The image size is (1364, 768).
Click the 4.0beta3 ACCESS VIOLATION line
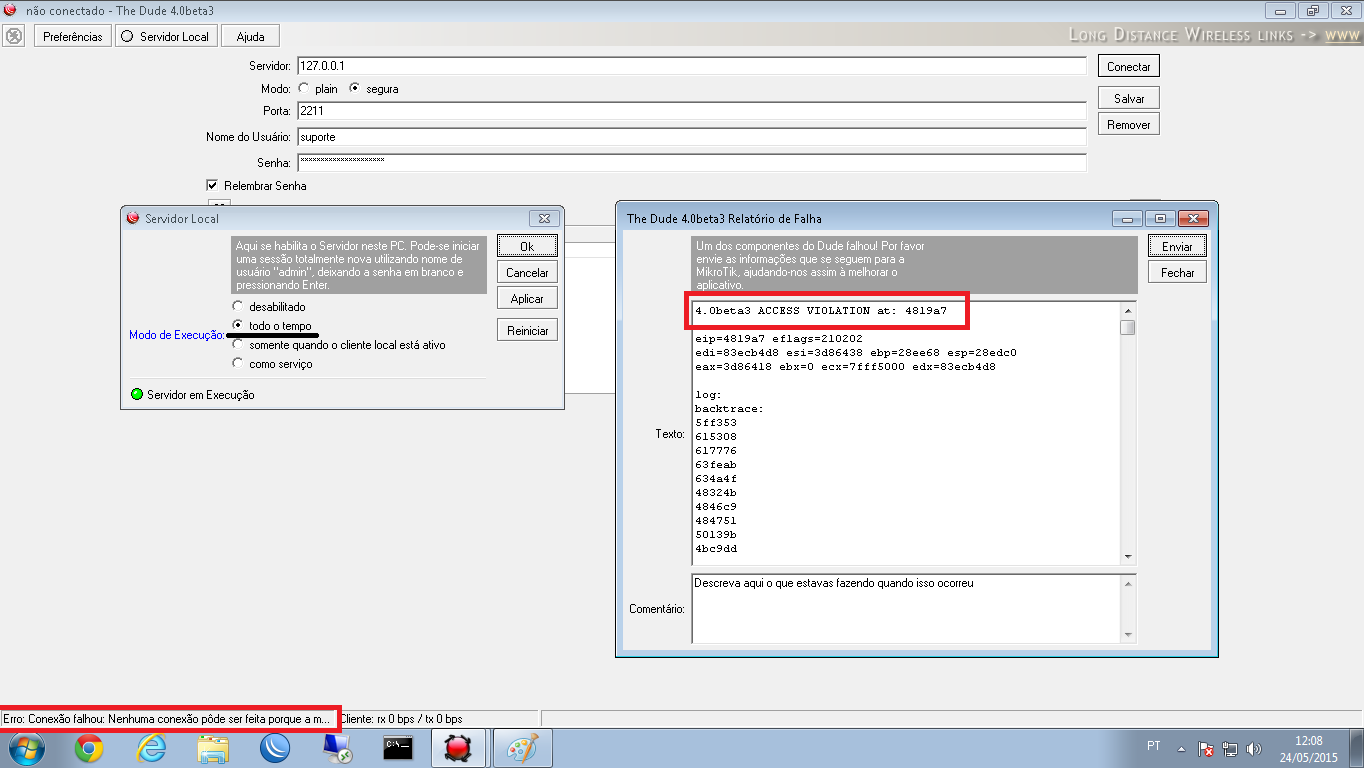click(x=821, y=311)
